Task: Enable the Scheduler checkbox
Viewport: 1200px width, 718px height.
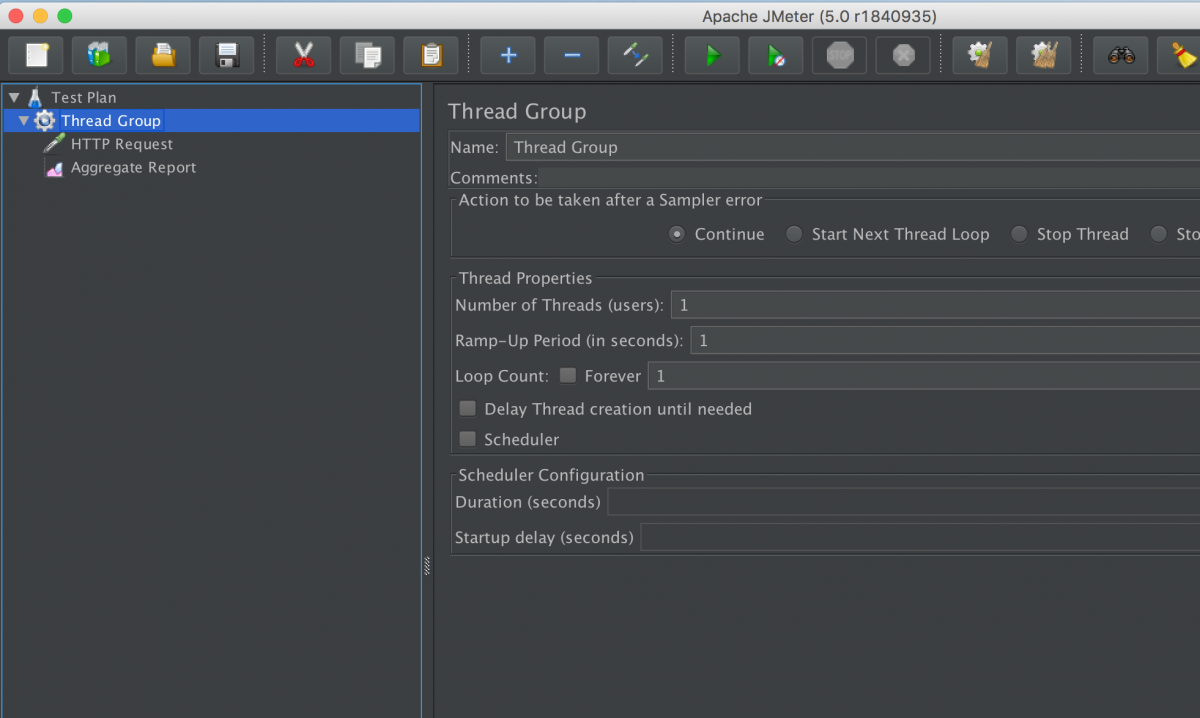Action: (x=467, y=439)
